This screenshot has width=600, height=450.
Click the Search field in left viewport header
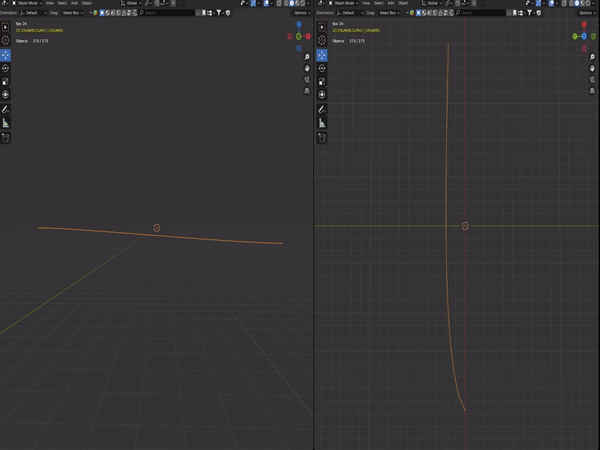167,13
